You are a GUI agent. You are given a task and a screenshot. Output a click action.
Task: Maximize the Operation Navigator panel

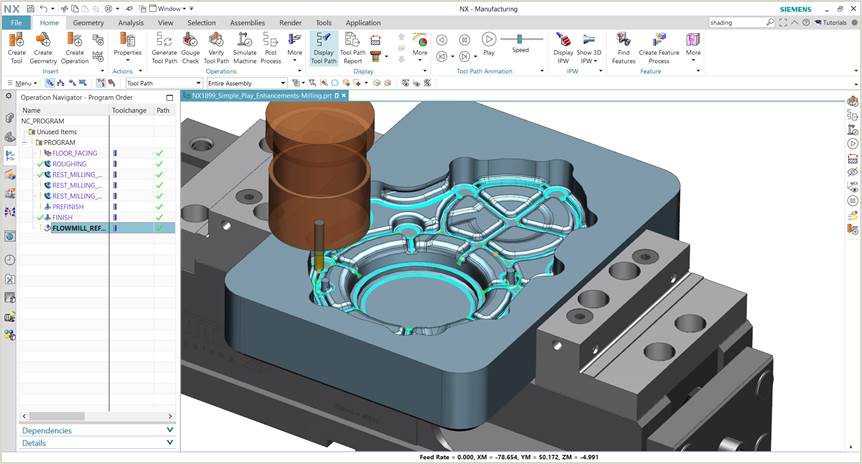[x=170, y=97]
